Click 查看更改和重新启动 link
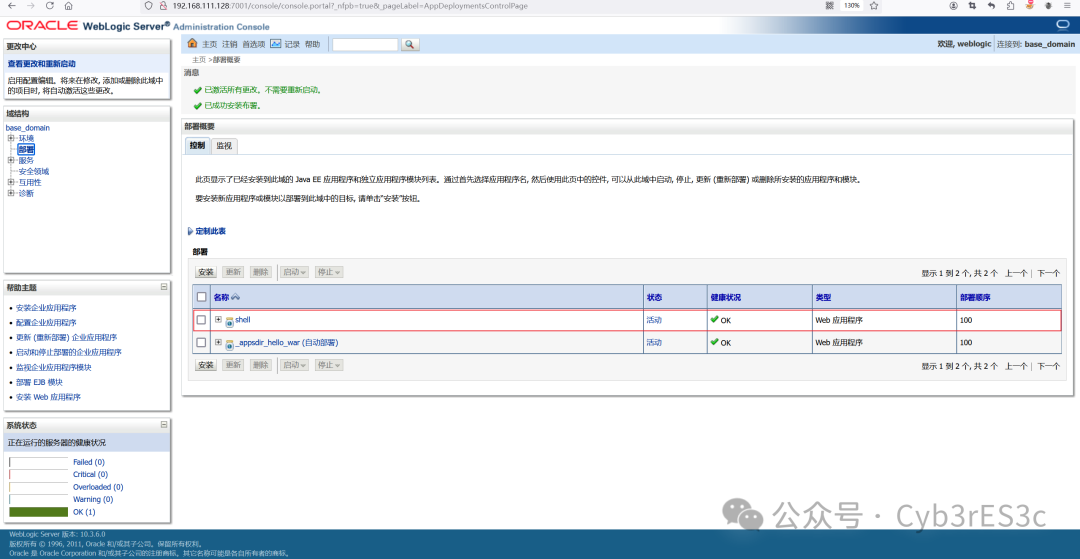The height and width of the screenshot is (559, 1080). (x=41, y=64)
